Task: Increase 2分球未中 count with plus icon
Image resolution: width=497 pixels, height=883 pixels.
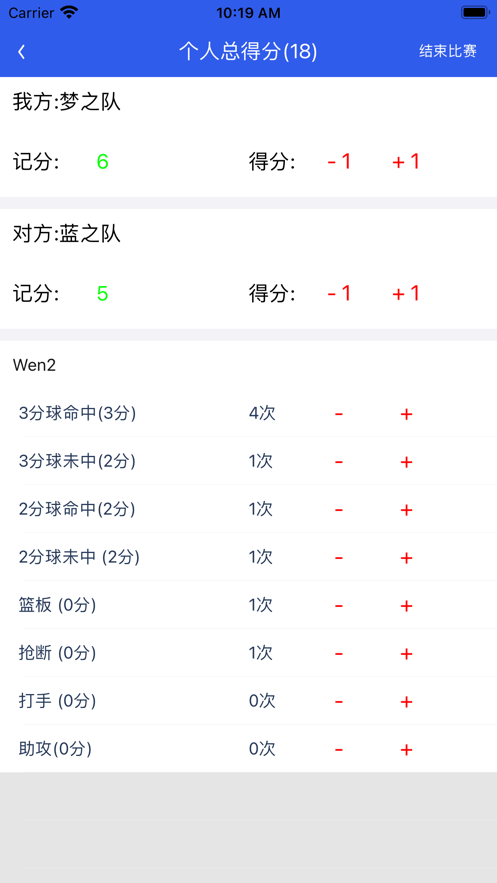Action: click(x=406, y=558)
